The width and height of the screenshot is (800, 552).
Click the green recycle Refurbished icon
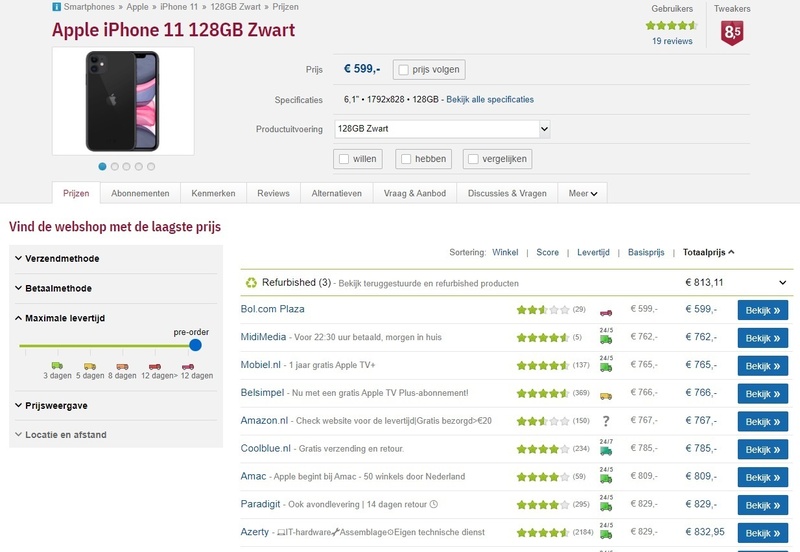click(251, 283)
